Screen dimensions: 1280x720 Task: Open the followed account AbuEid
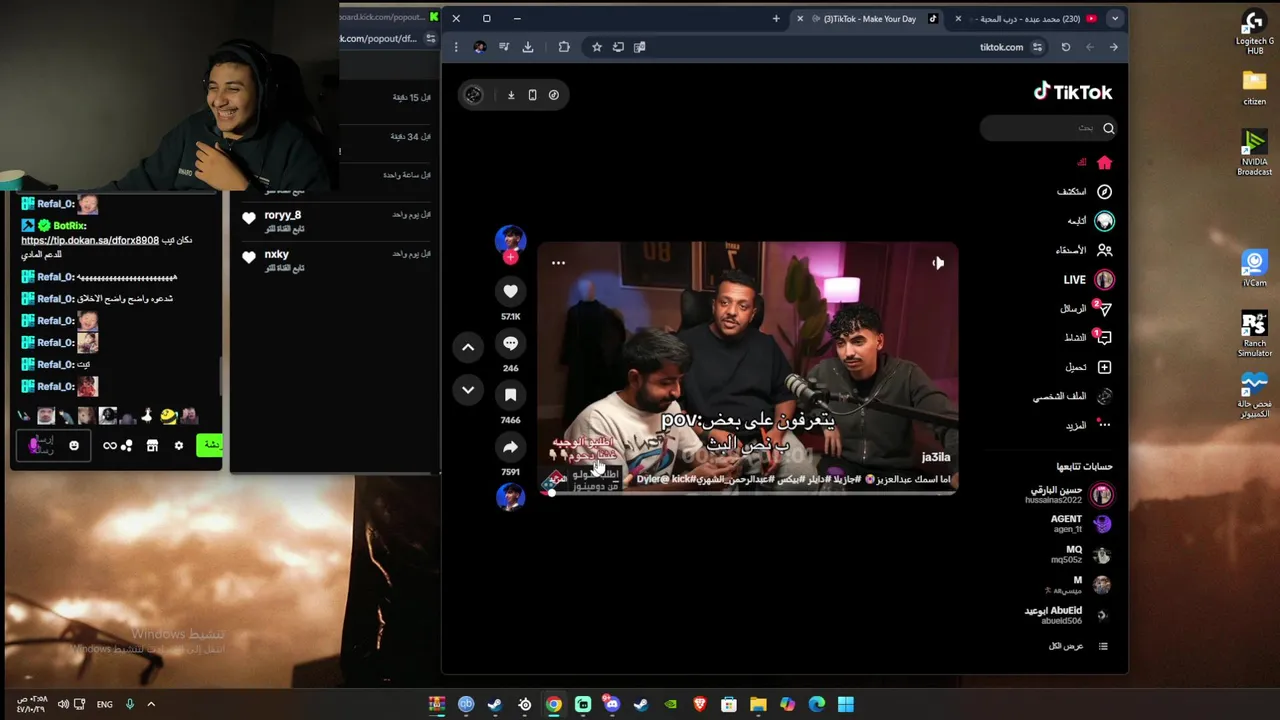tap(1066, 614)
